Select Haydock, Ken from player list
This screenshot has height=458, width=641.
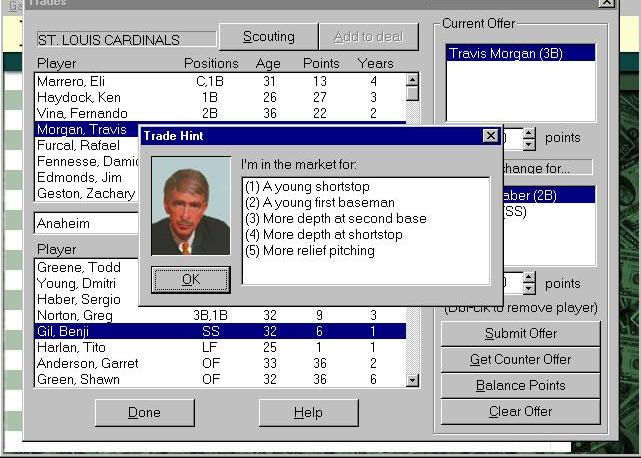pos(70,97)
